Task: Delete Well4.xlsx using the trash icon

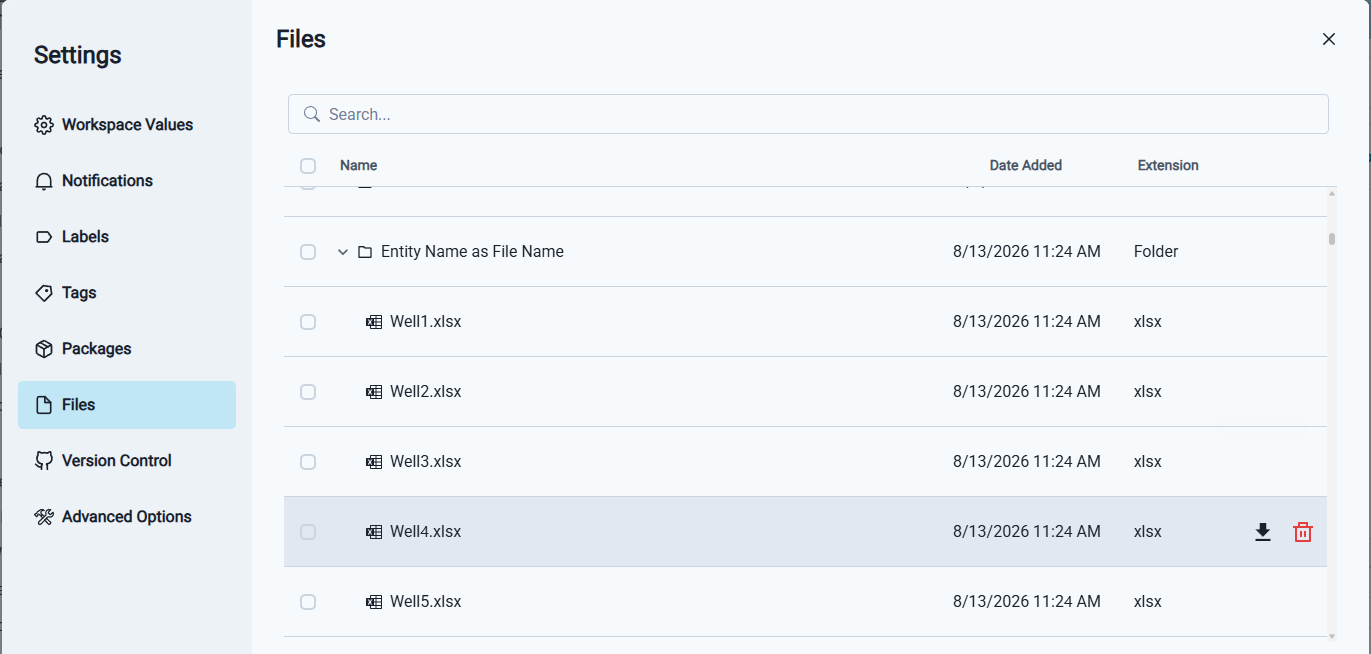Action: (1303, 532)
